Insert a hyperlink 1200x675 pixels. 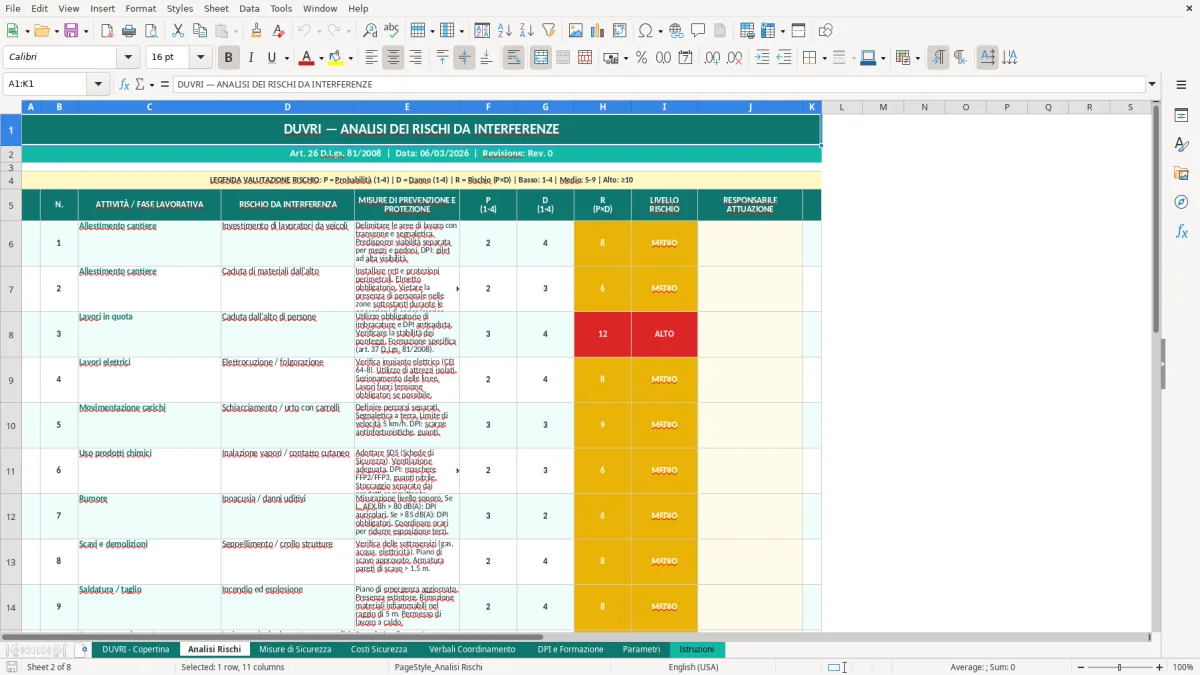[676, 31]
